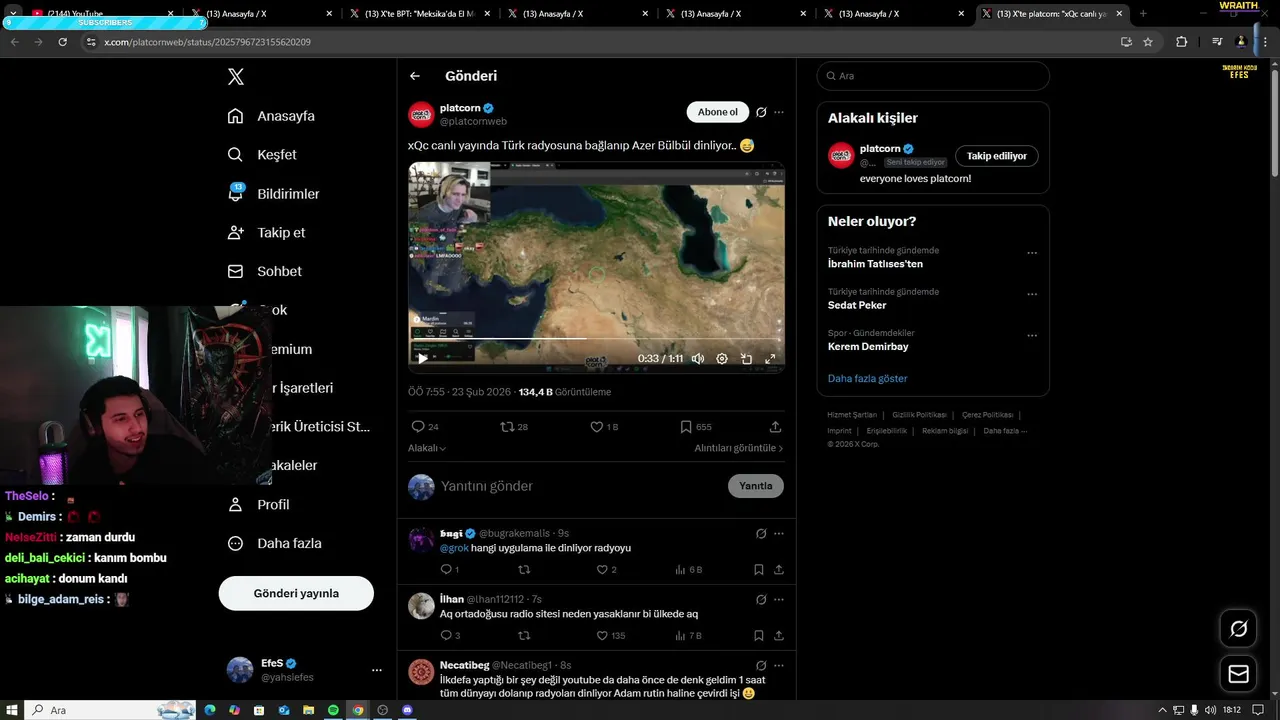Click the address bar URL

(x=207, y=42)
